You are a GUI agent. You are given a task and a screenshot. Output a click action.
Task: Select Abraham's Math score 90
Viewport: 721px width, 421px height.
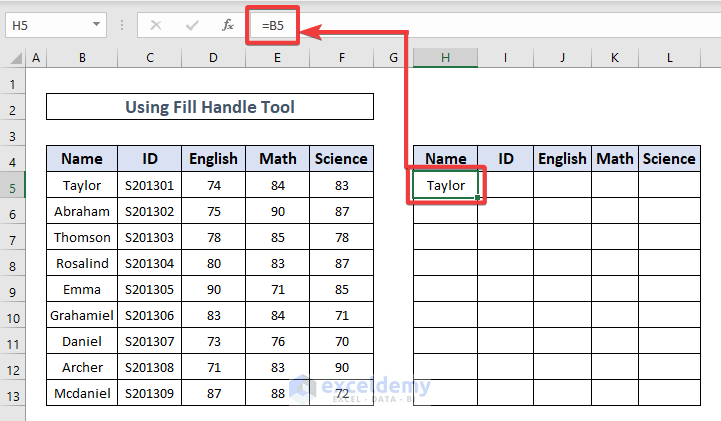pos(277,211)
